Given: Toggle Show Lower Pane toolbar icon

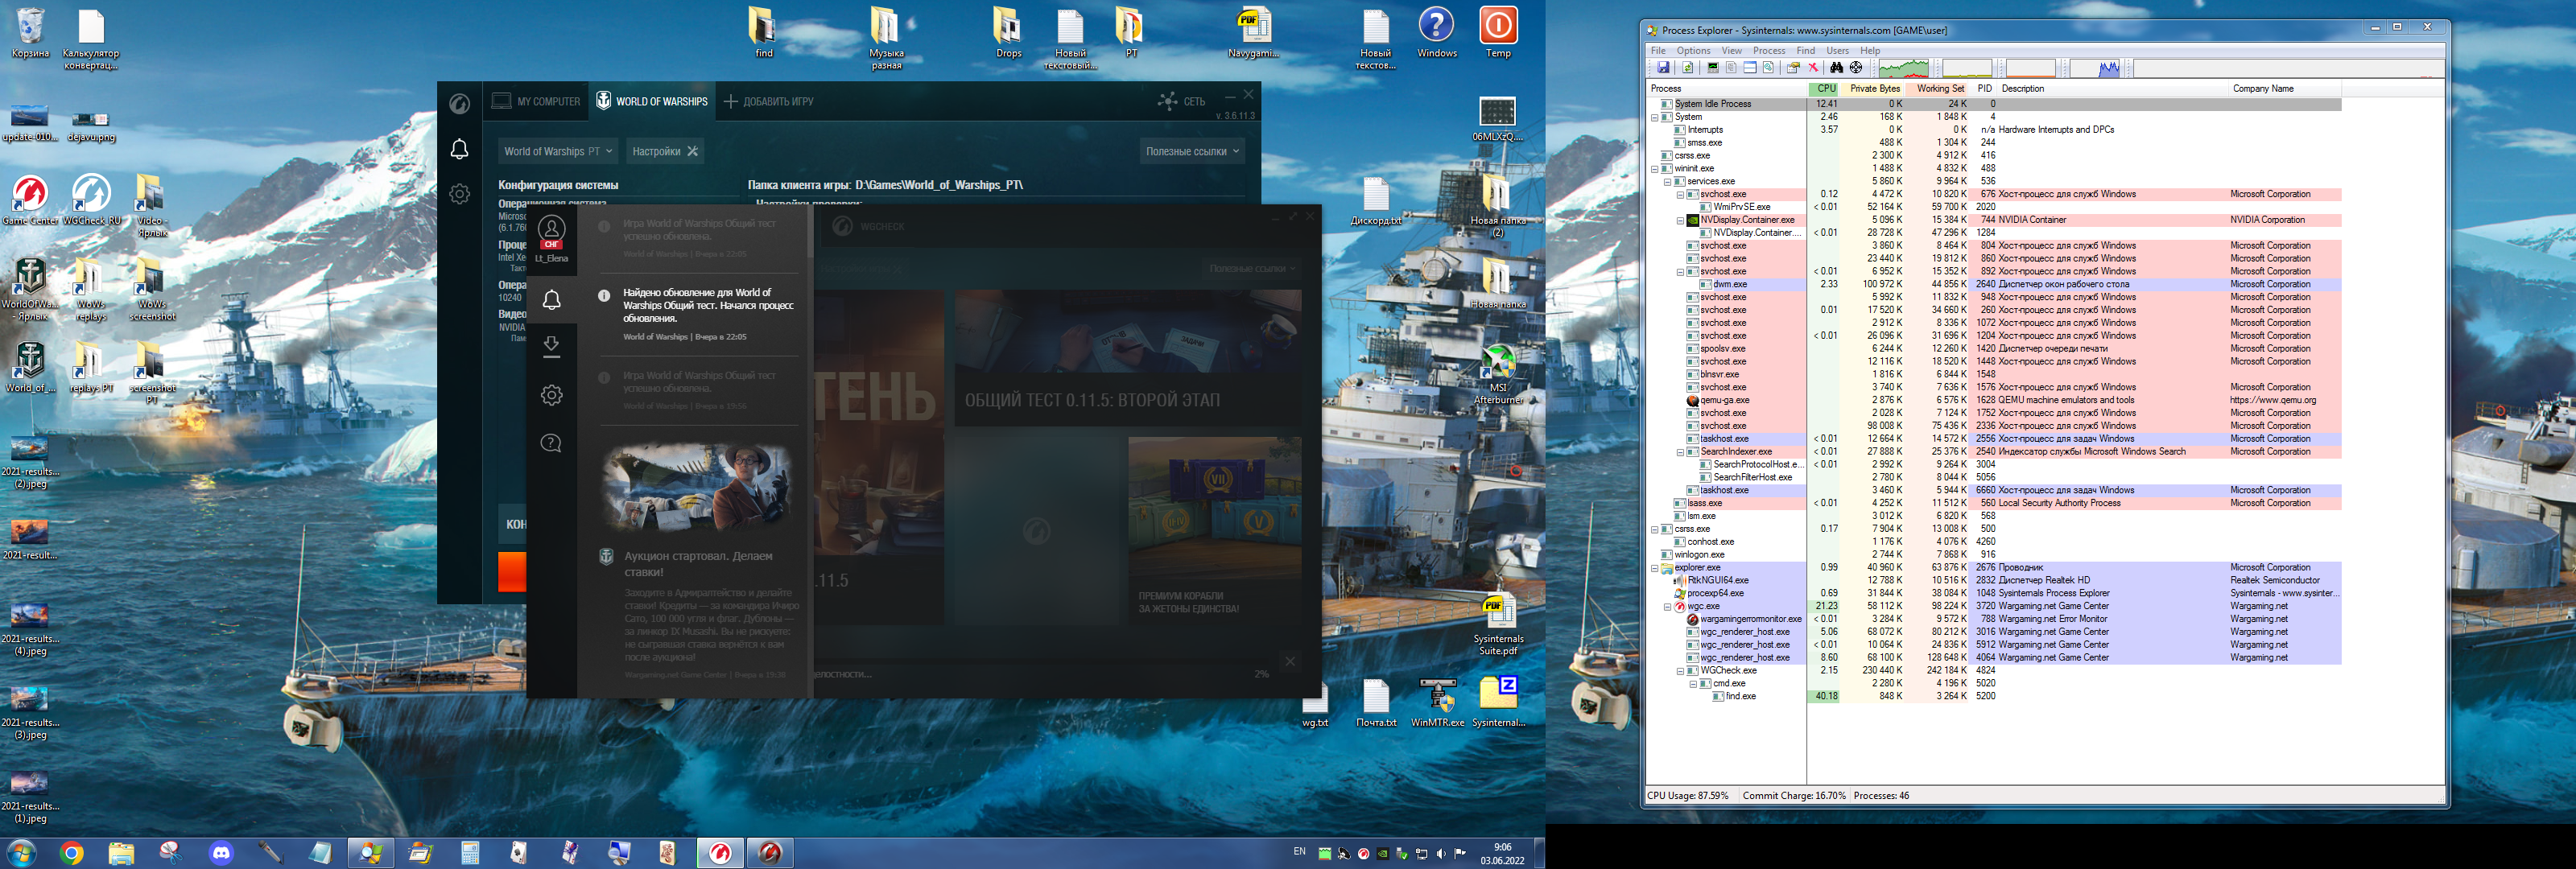Looking at the screenshot, I should [x=1750, y=68].
